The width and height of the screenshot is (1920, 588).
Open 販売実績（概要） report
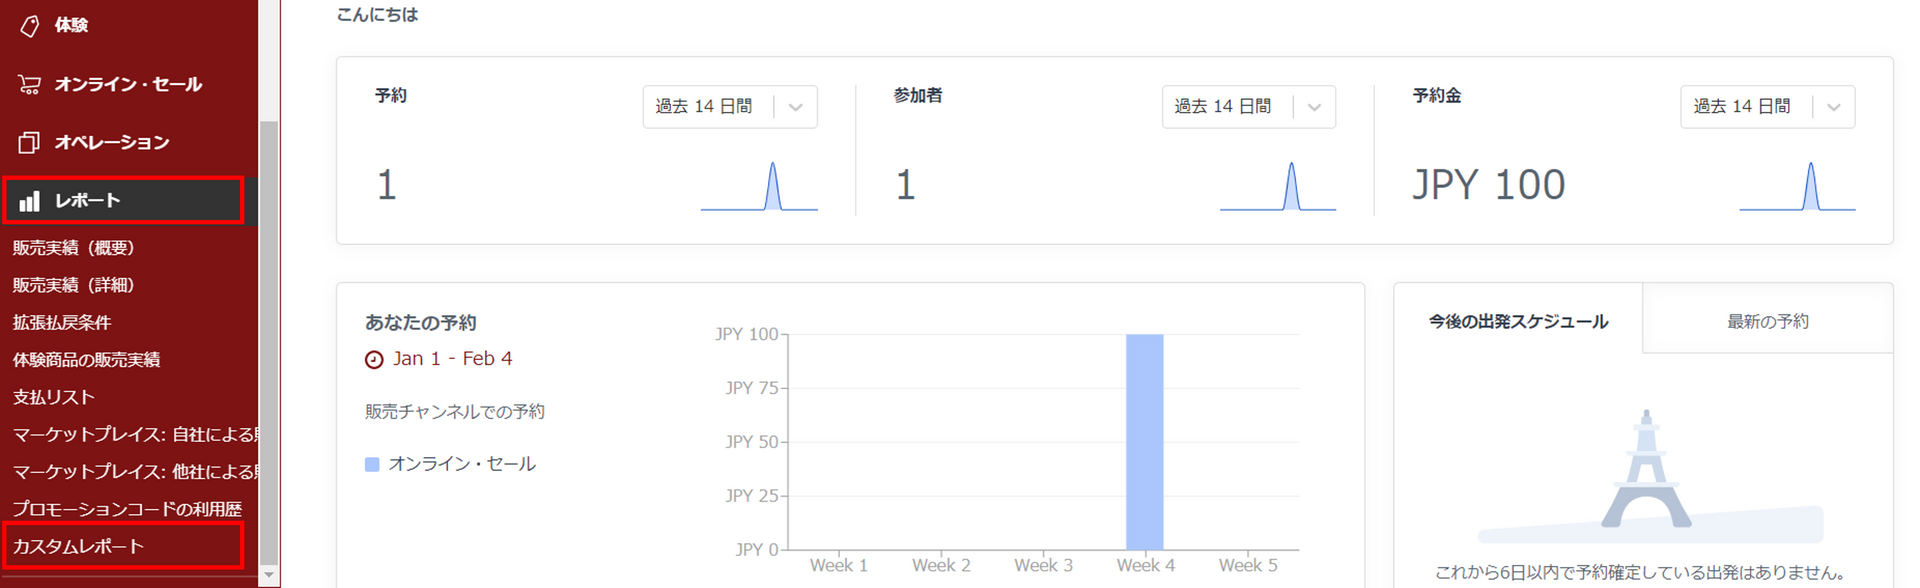[73, 248]
